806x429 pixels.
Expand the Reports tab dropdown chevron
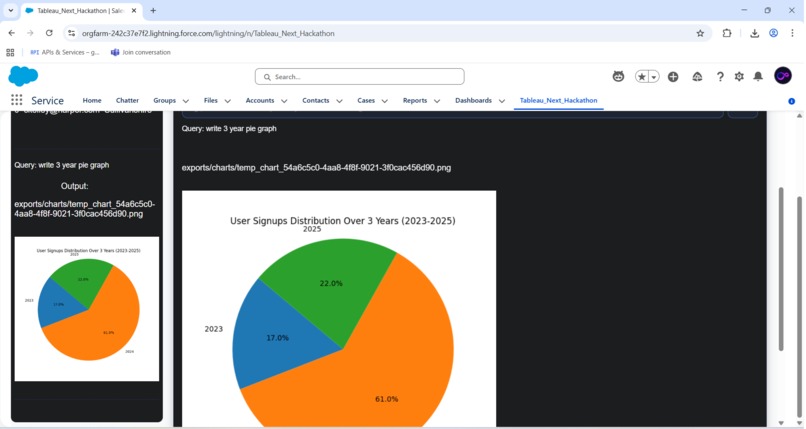pyautogui.click(x=437, y=101)
